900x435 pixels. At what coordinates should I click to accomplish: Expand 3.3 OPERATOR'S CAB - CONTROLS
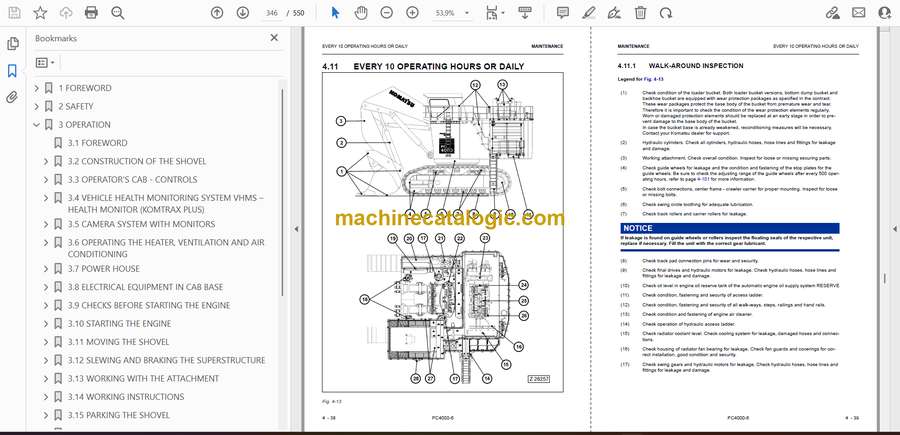[46, 180]
